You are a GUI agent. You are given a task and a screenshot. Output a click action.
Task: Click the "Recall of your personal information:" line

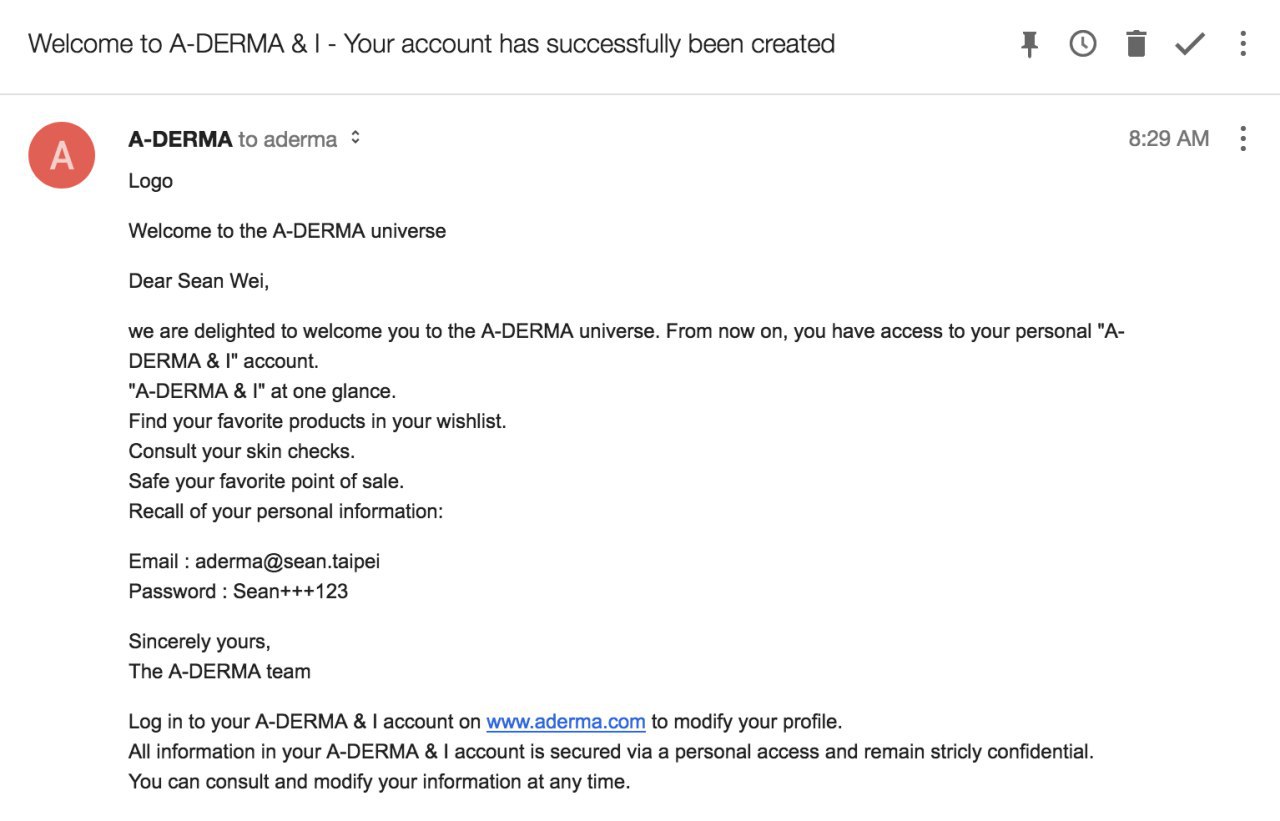(285, 511)
